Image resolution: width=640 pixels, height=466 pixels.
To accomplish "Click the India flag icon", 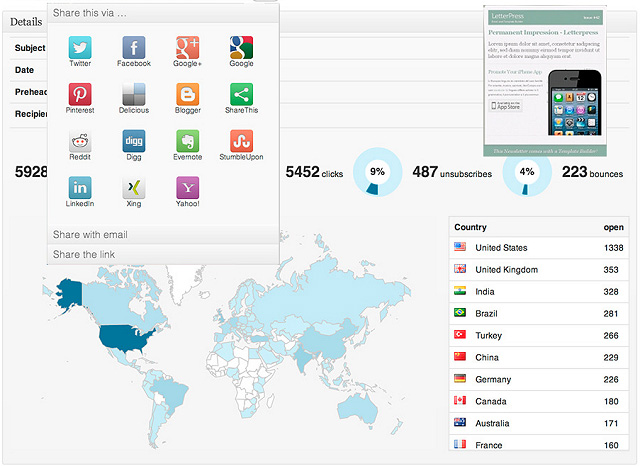I will (460, 291).
